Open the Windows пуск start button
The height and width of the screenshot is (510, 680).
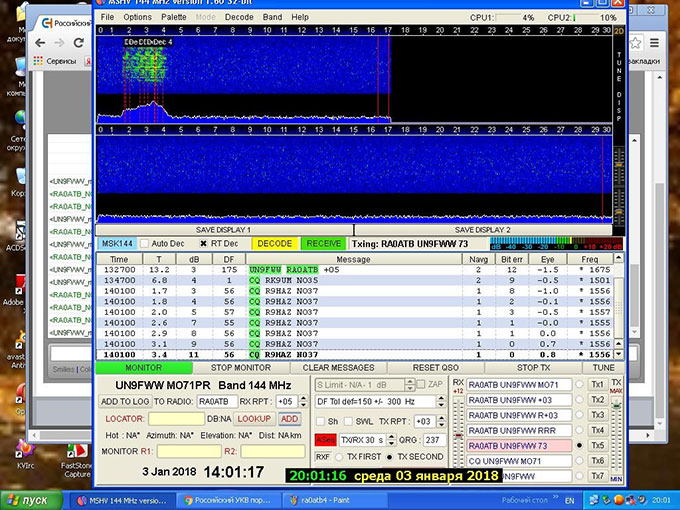coord(31,500)
